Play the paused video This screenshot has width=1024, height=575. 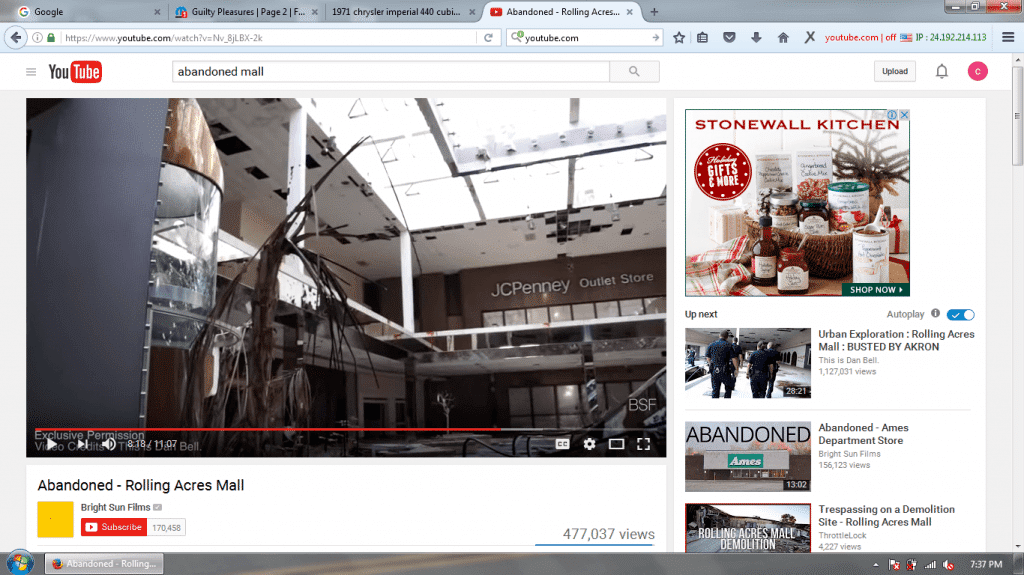[51, 444]
